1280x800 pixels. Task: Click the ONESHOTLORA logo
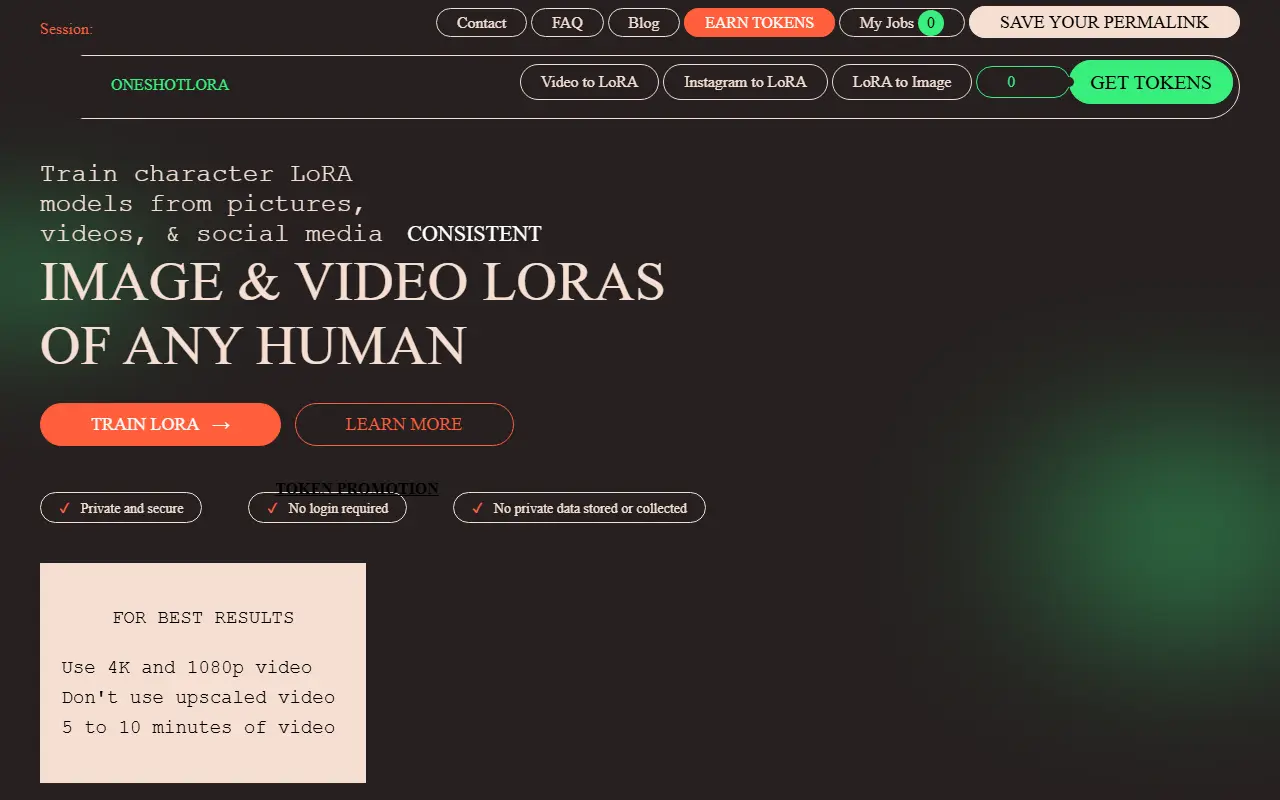(x=170, y=85)
